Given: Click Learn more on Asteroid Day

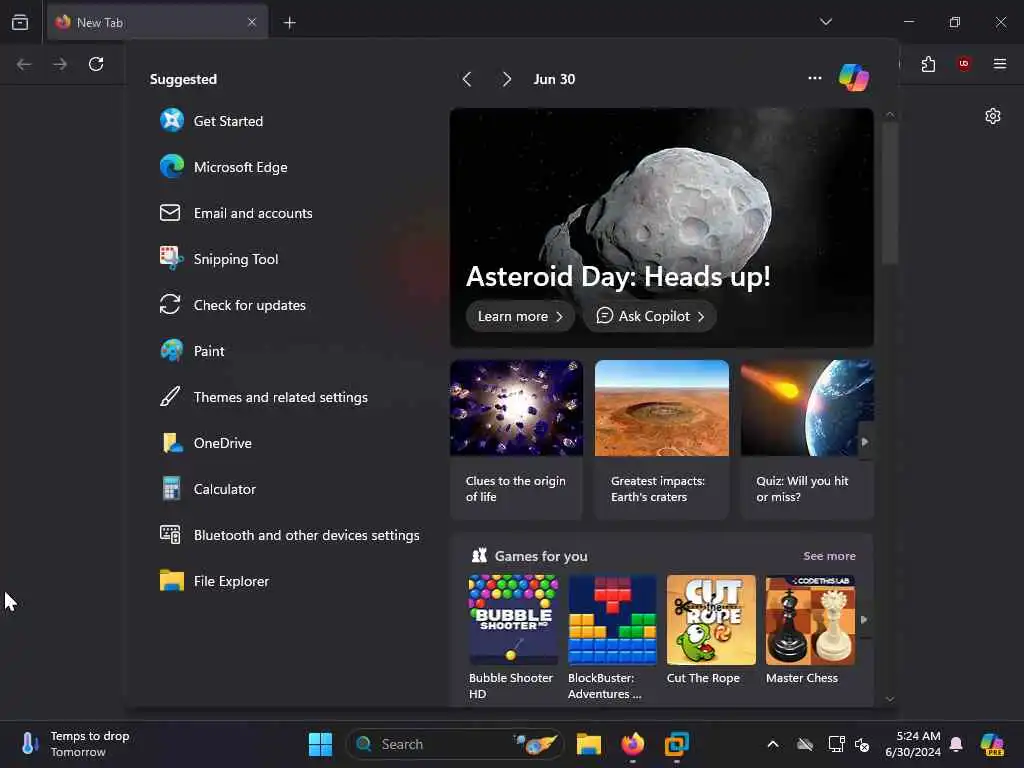Looking at the screenshot, I should [520, 316].
